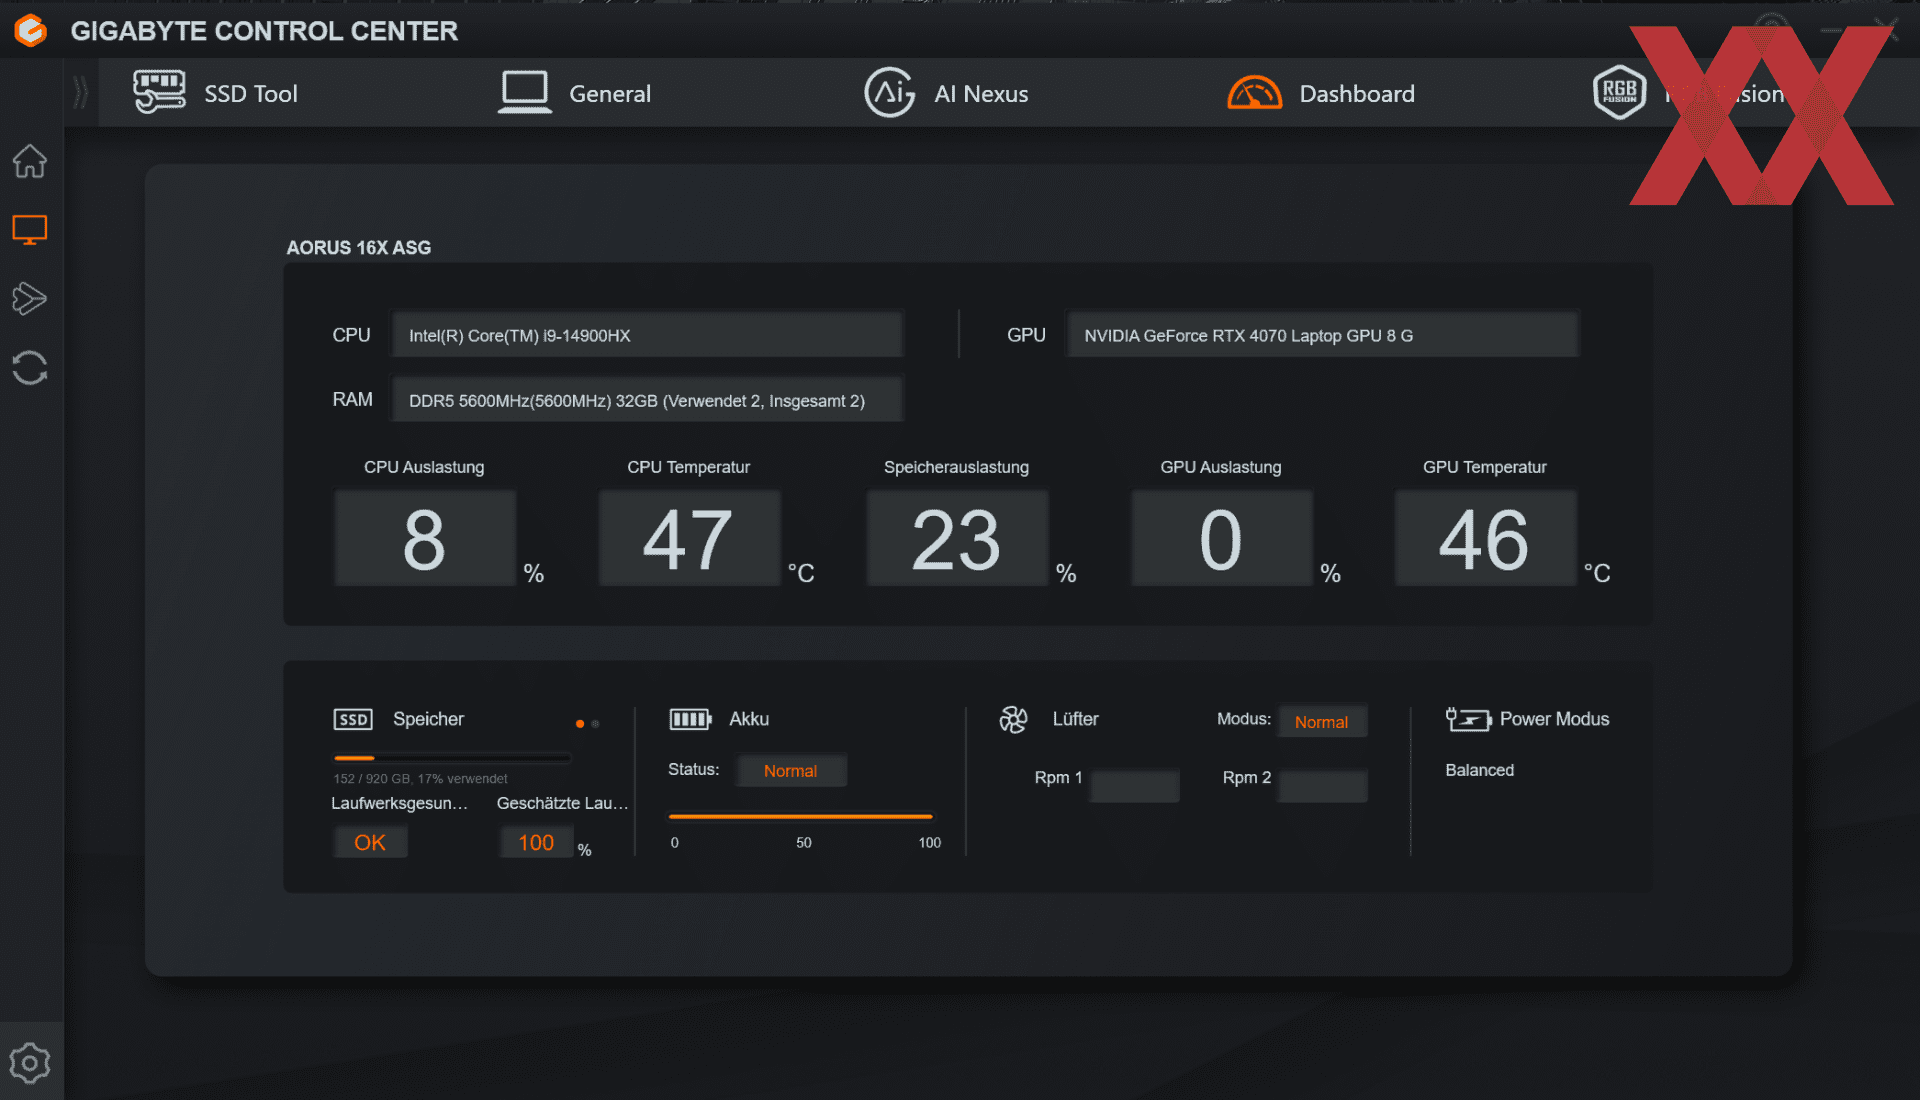The width and height of the screenshot is (1920, 1100).
Task: Click the SSD drive health OK box
Action: (369, 842)
